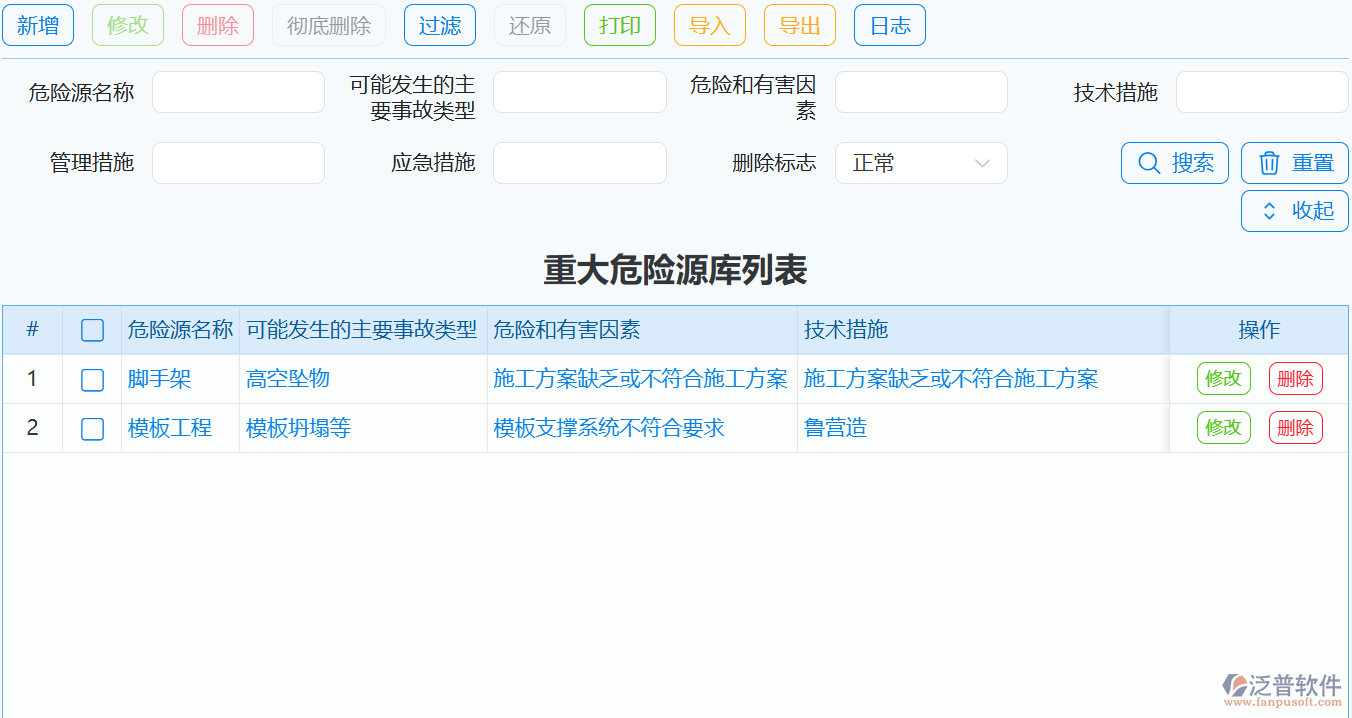Click the chevron icon on the 收起 button
This screenshot has width=1352, height=718.
pyautogui.click(x=1271, y=210)
